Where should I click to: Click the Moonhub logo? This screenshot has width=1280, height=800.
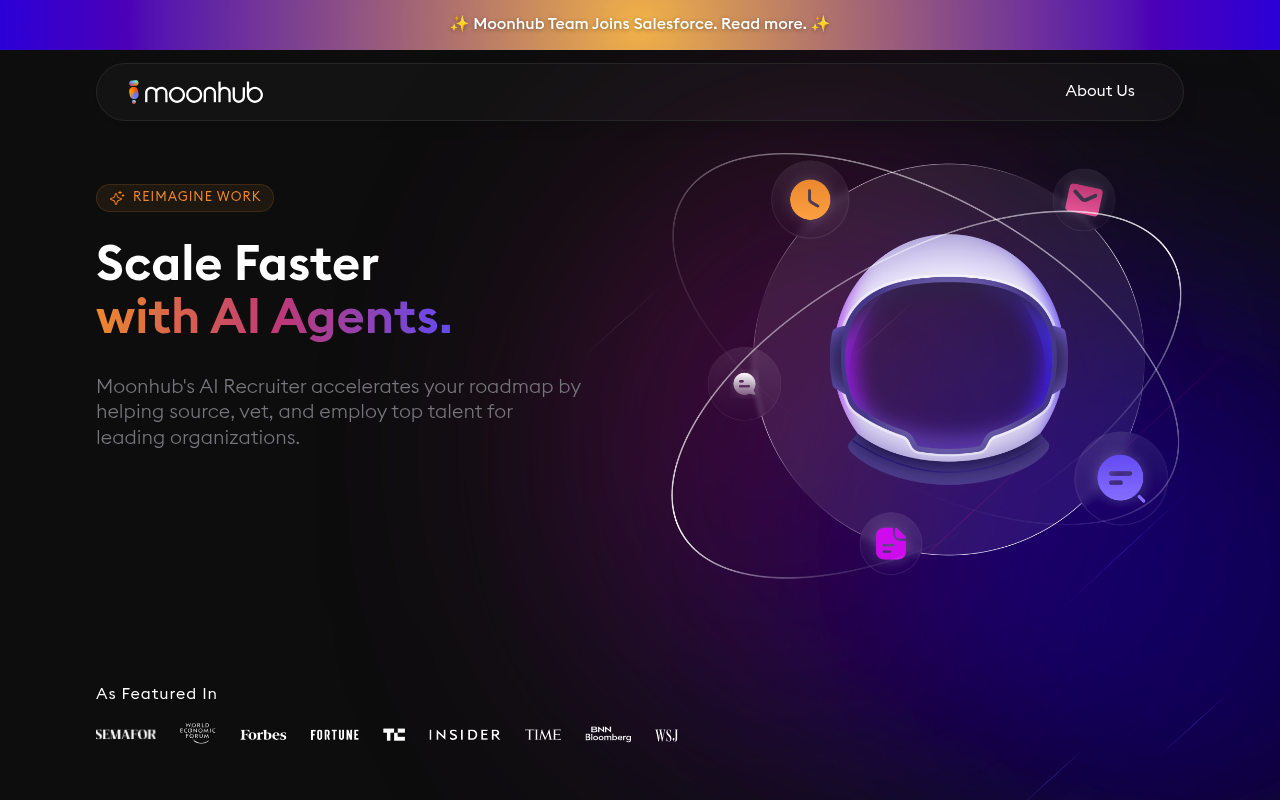196,92
